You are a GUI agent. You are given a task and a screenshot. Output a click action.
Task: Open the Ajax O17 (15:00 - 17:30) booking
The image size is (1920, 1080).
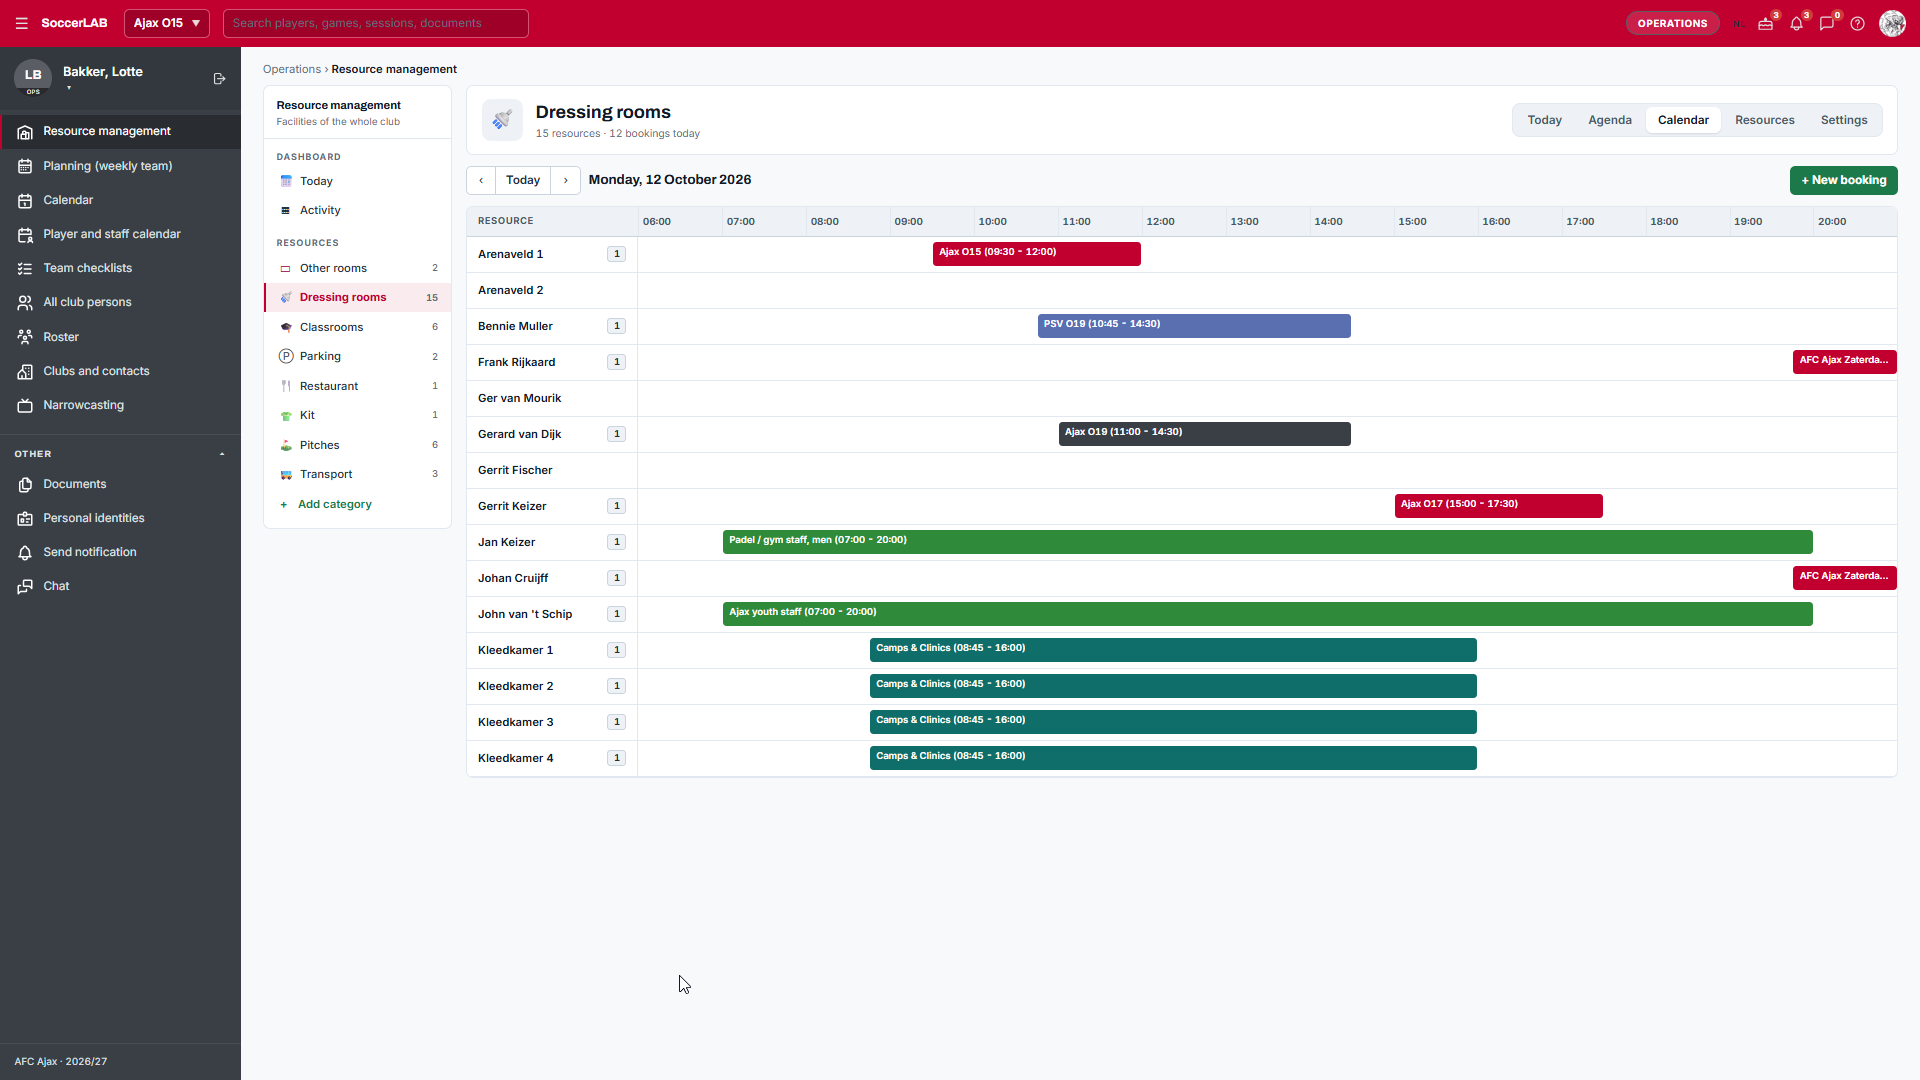tap(1498, 506)
